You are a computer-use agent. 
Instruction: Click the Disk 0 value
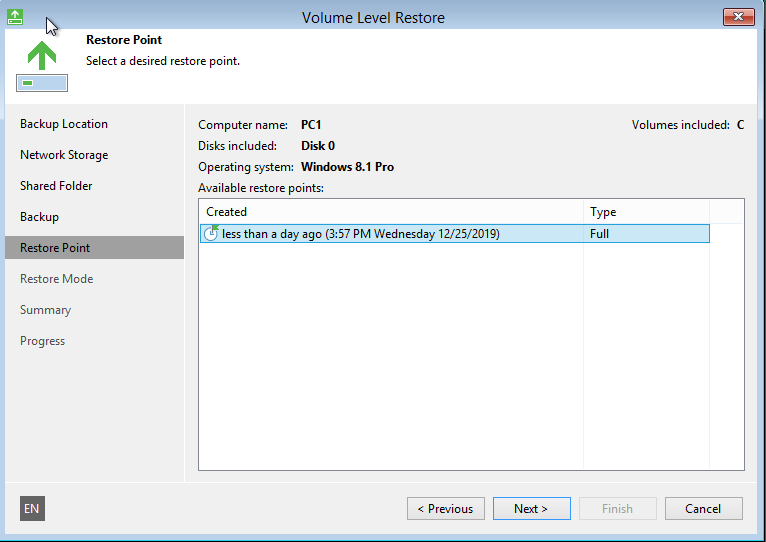(x=318, y=146)
